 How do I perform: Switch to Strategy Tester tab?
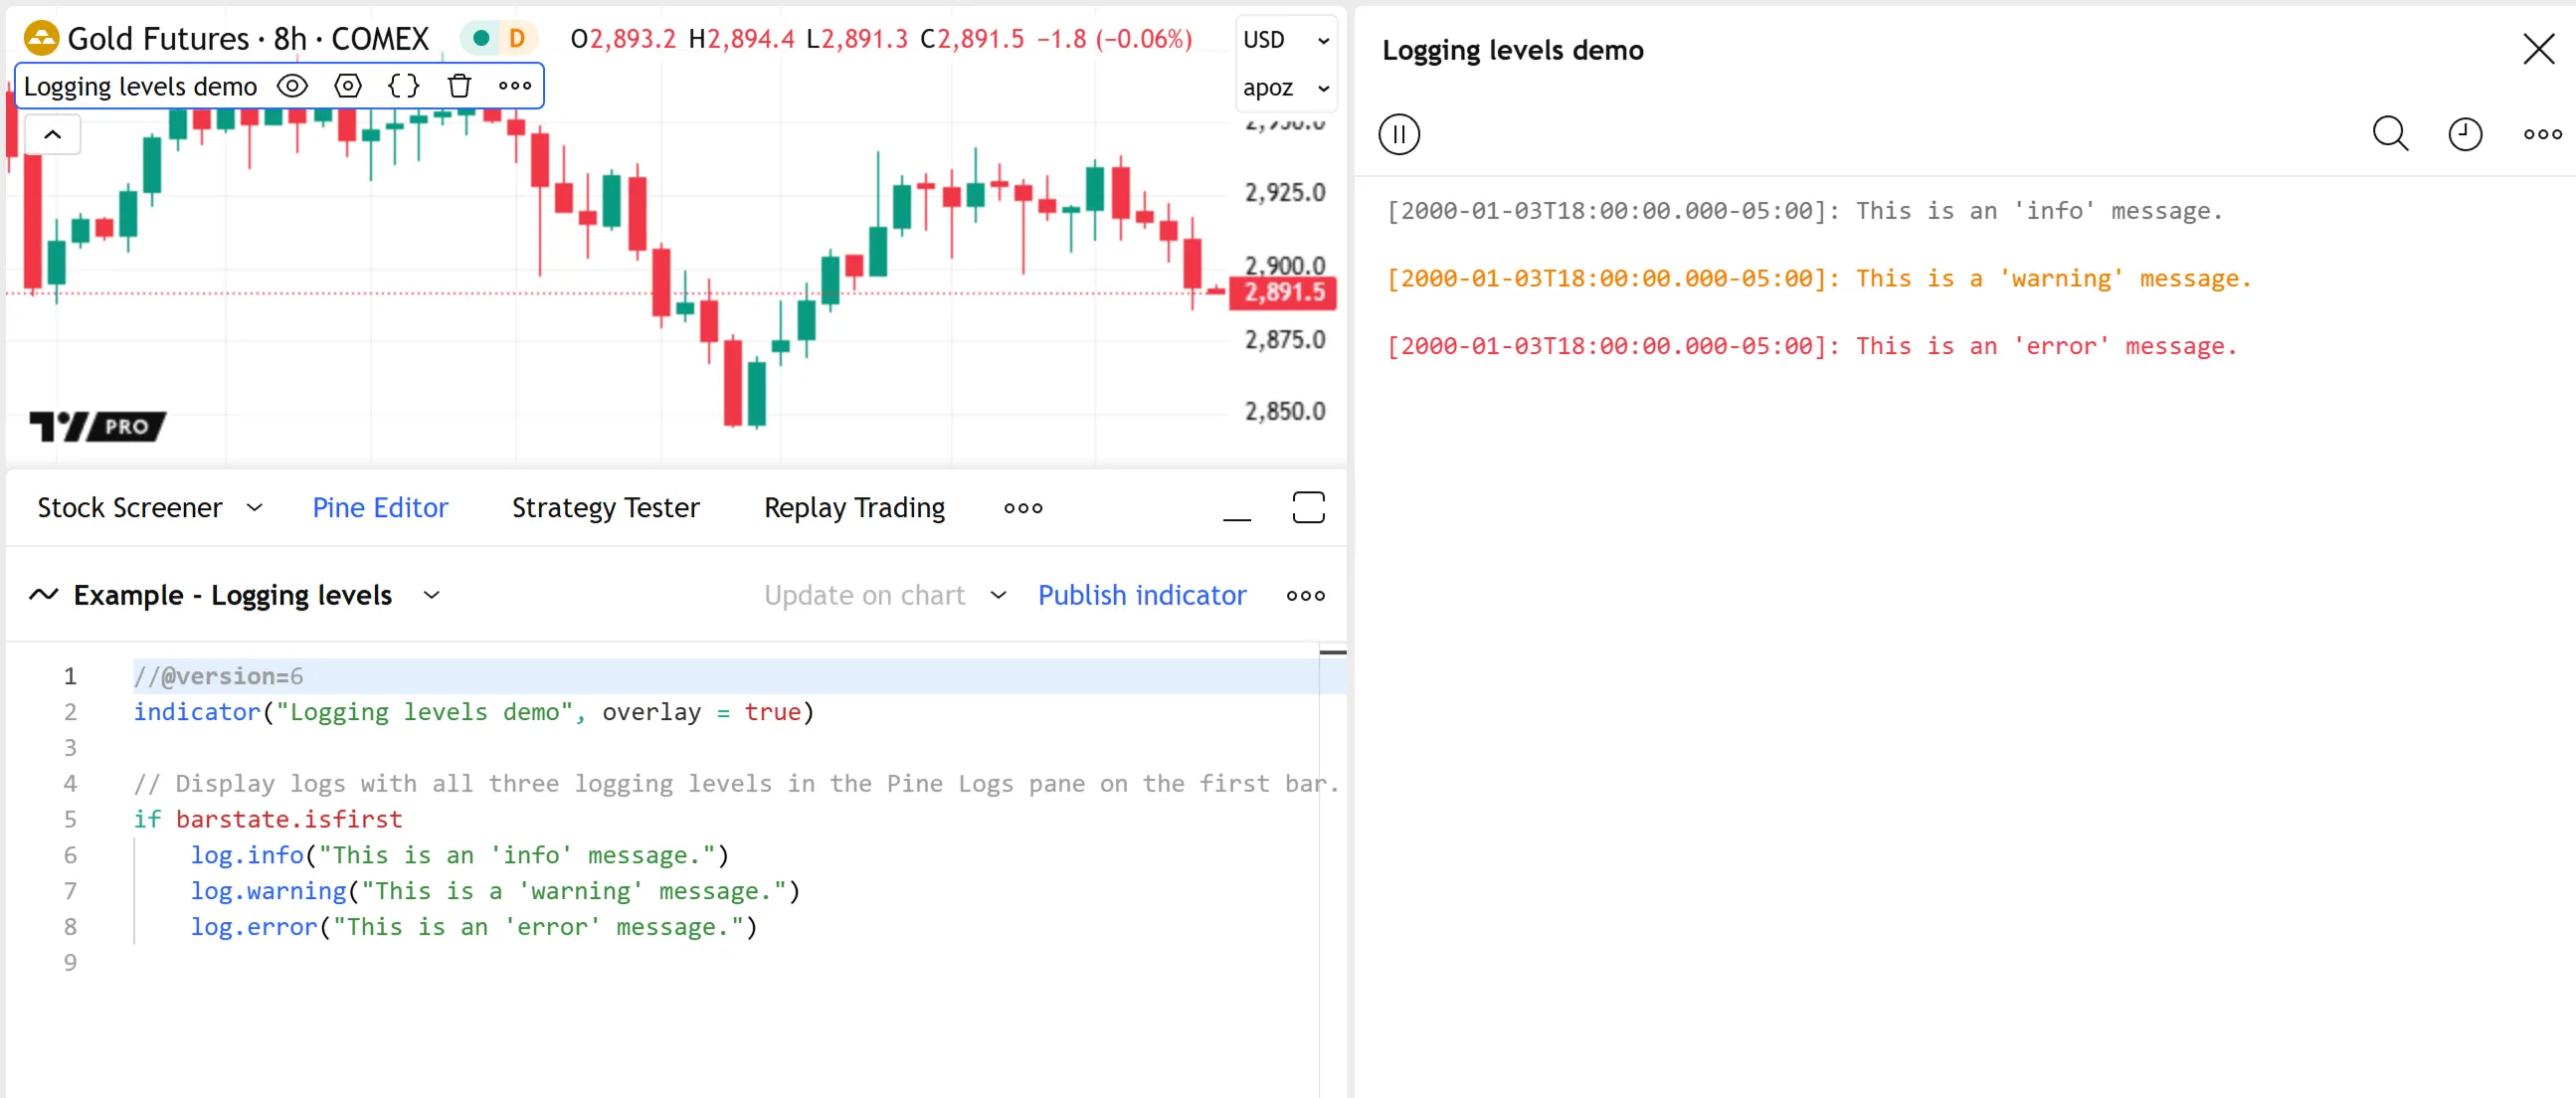[x=605, y=508]
